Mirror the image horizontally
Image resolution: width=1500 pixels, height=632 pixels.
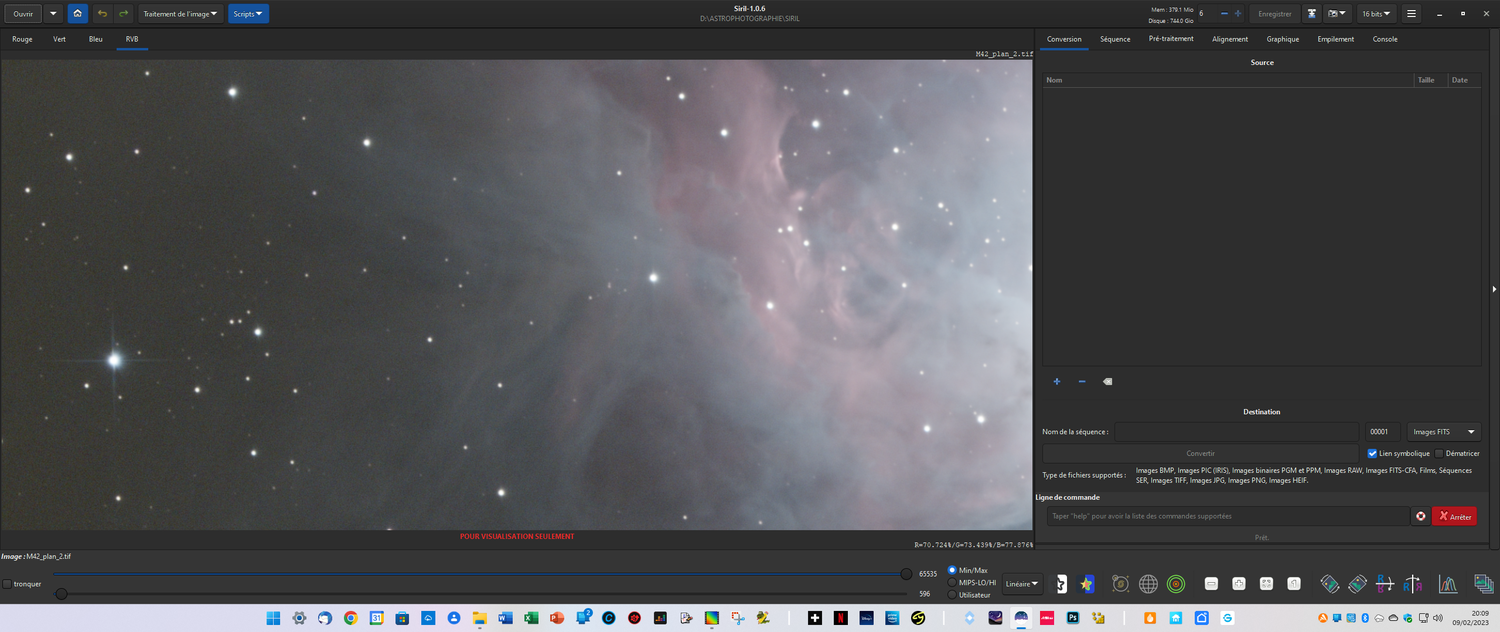click(x=1413, y=583)
